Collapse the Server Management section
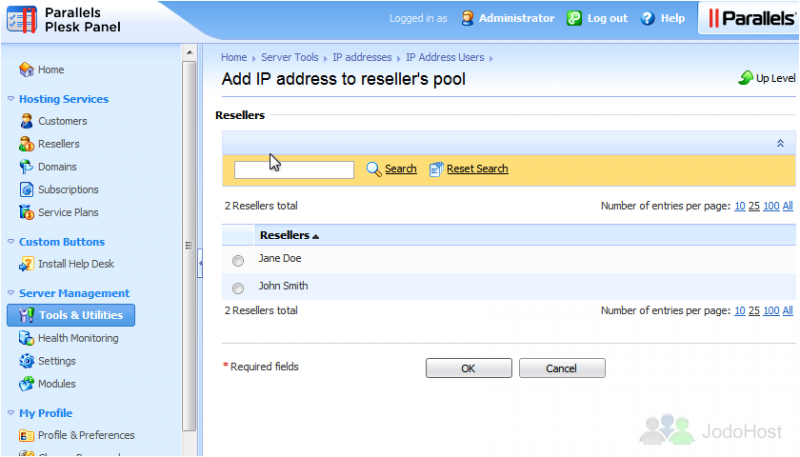800x457 pixels. 11,293
